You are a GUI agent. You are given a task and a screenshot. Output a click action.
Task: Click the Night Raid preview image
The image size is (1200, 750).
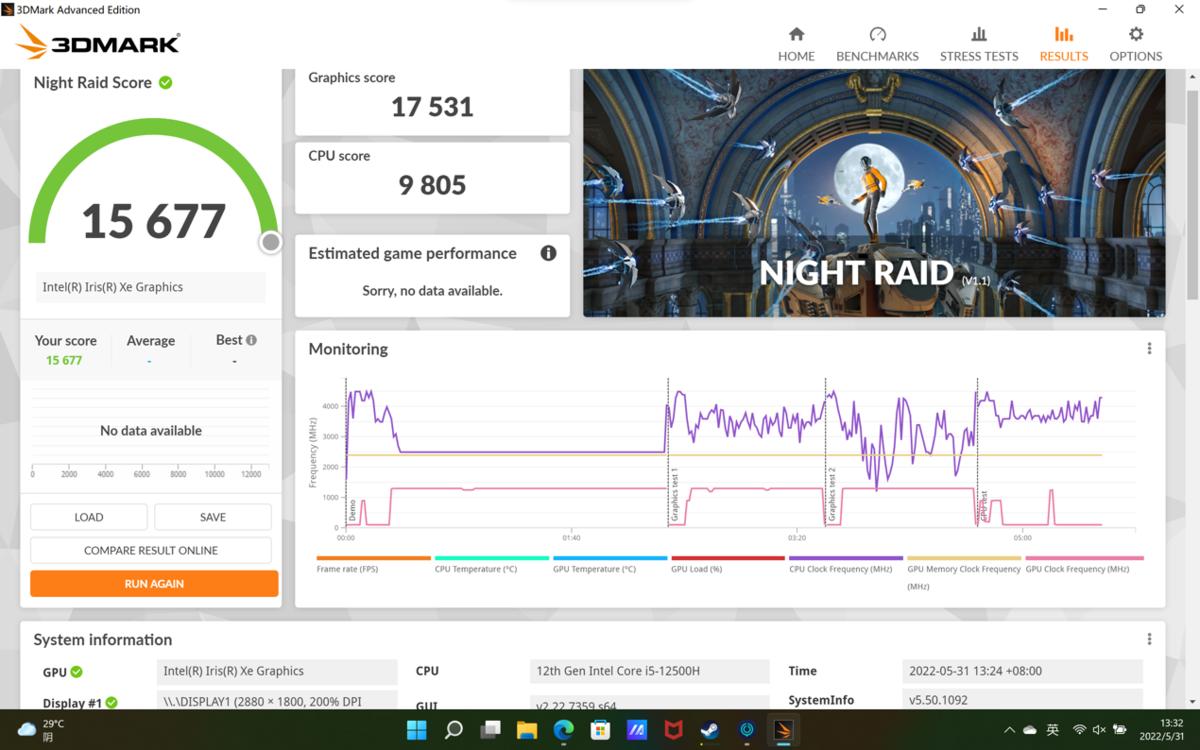tap(874, 193)
